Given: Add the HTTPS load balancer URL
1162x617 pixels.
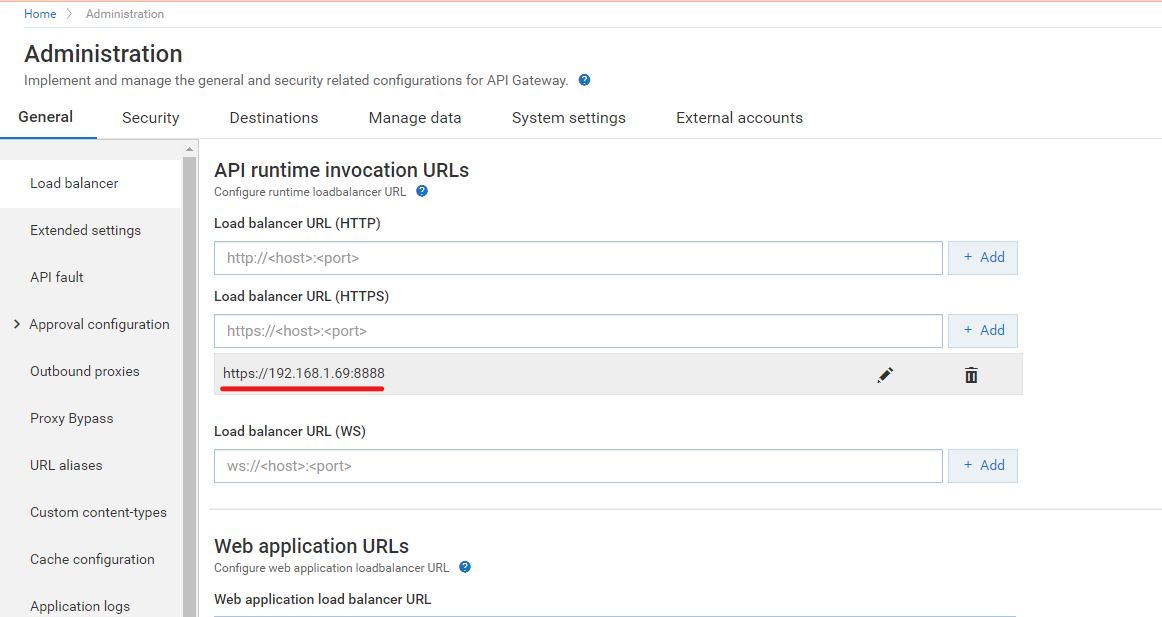Looking at the screenshot, I should point(983,331).
